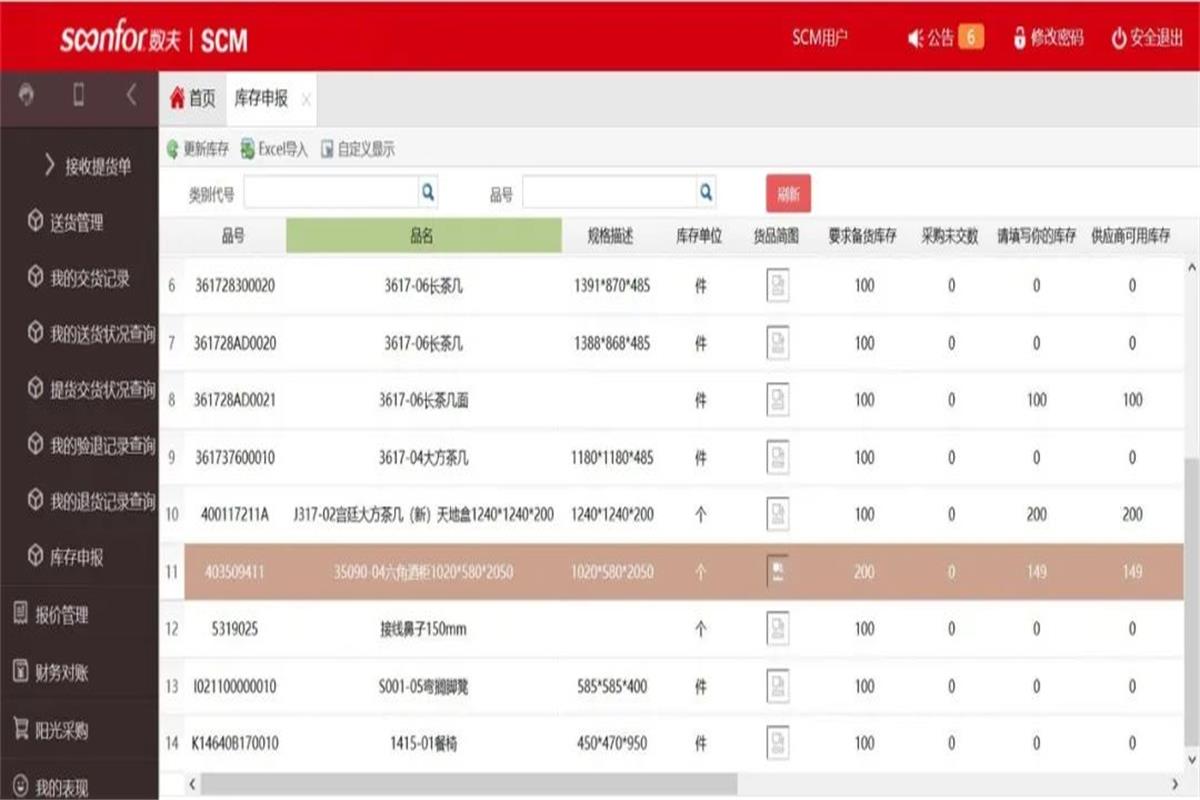Sort by the 品名 column header

pos(423,236)
